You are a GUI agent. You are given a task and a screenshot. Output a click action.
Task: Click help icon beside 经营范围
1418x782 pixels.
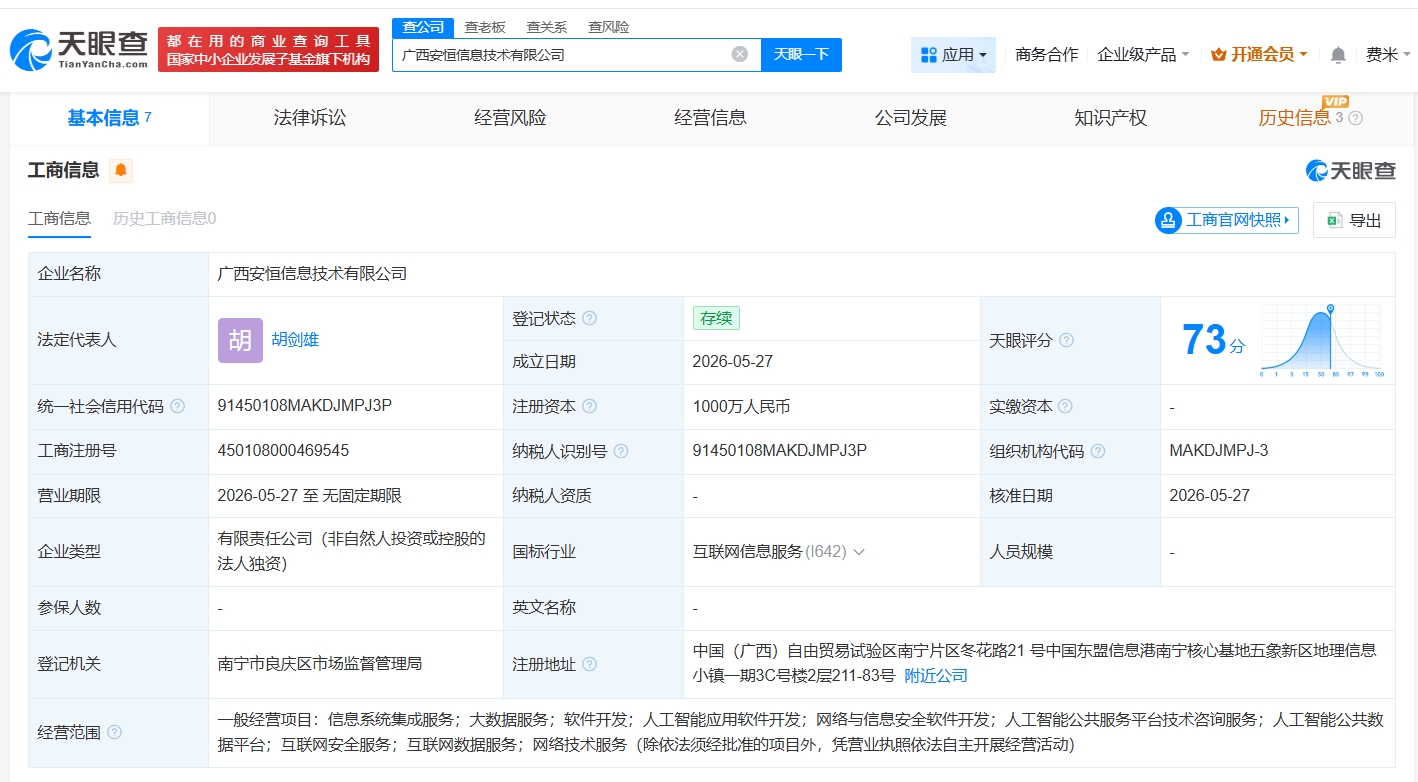pos(114,732)
